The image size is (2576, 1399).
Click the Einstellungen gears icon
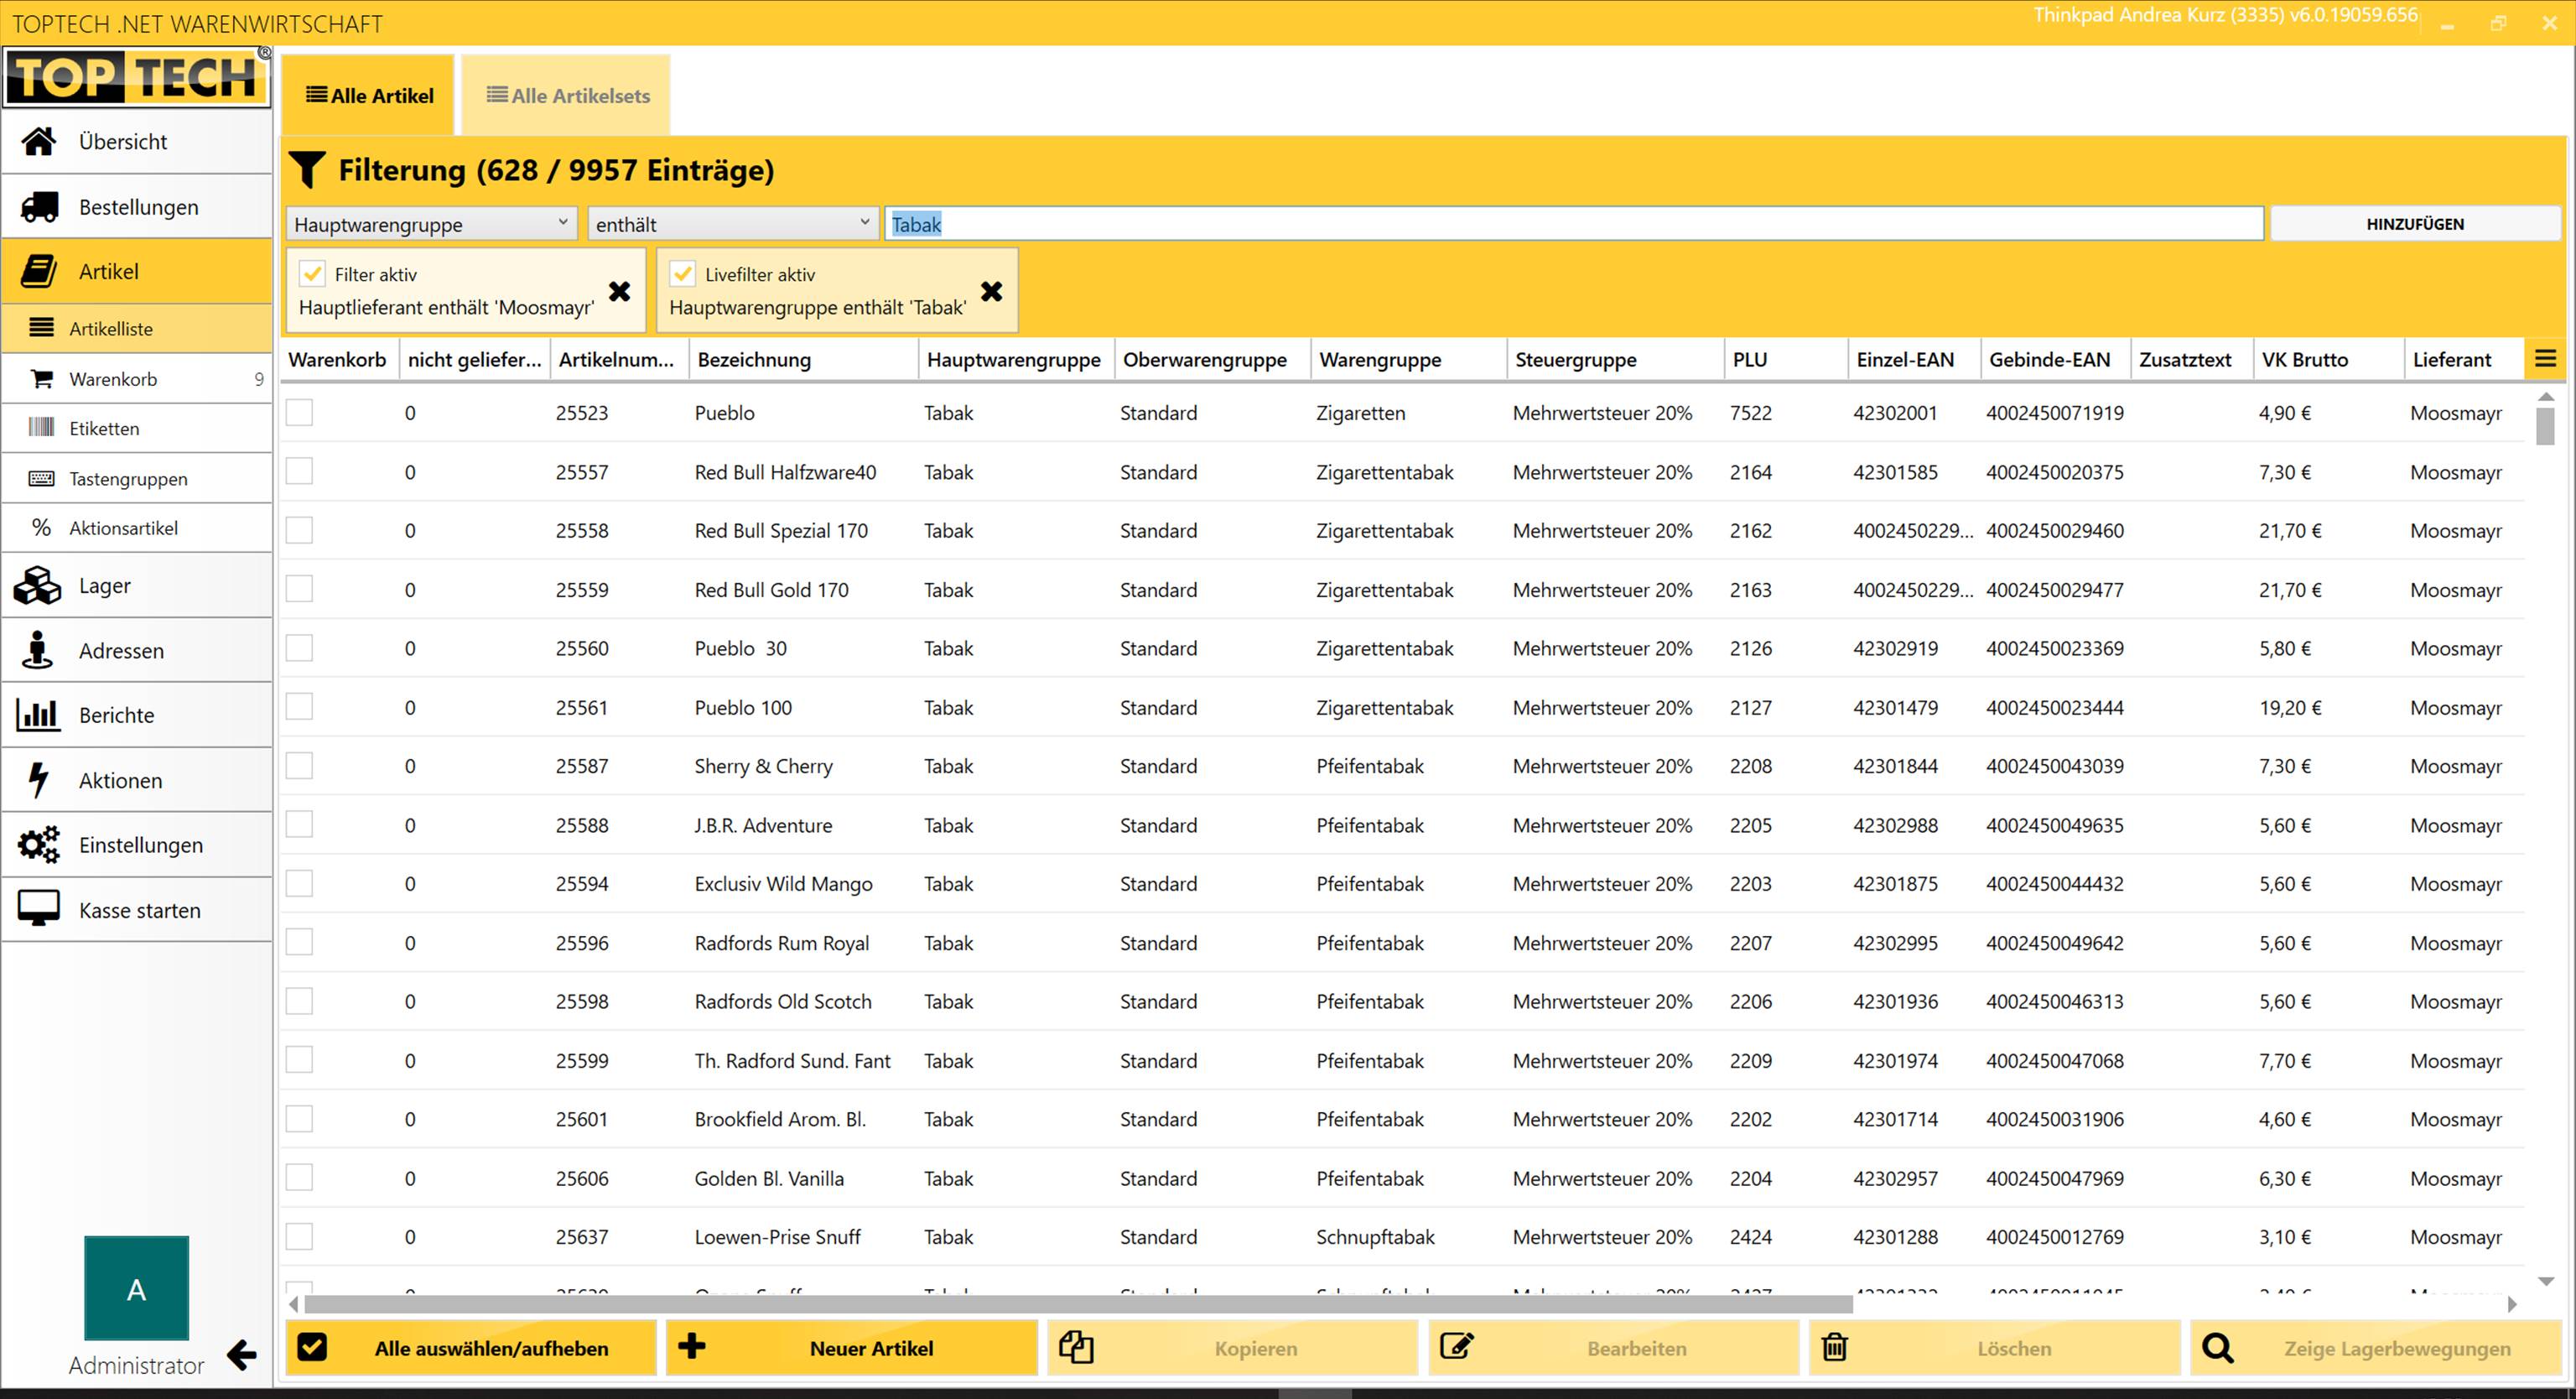[x=38, y=845]
